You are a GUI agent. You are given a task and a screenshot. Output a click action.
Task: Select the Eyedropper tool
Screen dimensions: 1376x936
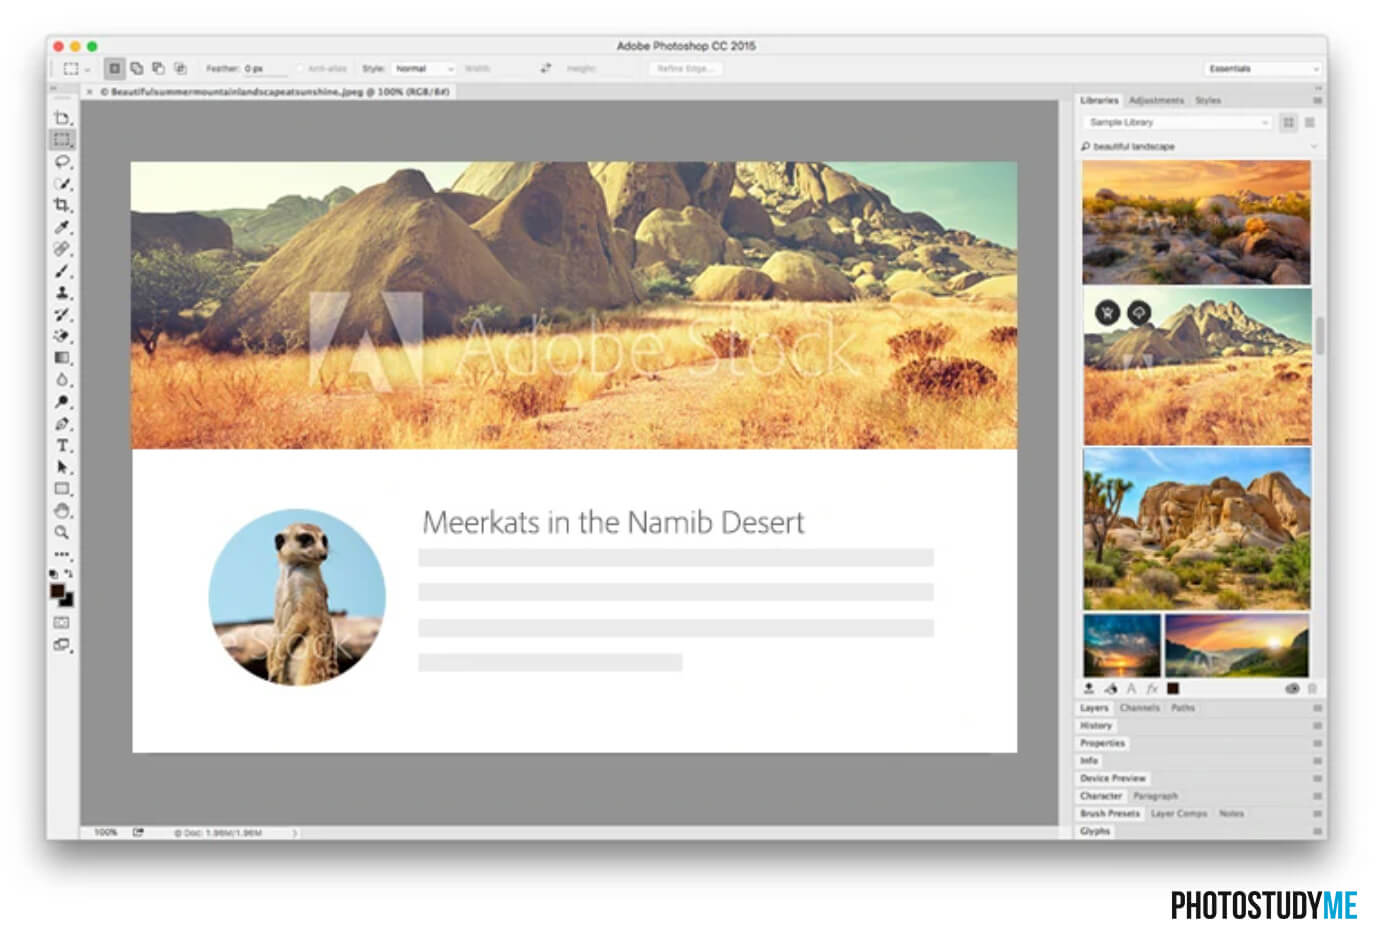pyautogui.click(x=62, y=227)
